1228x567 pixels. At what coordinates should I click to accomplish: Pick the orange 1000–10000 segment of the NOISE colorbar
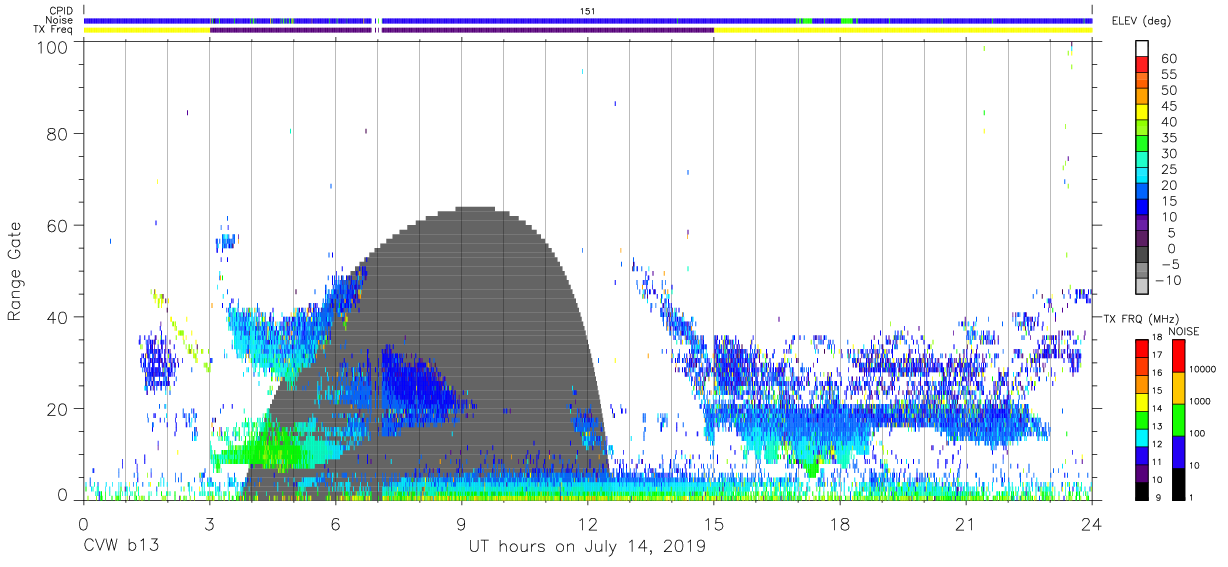tap(1179, 386)
